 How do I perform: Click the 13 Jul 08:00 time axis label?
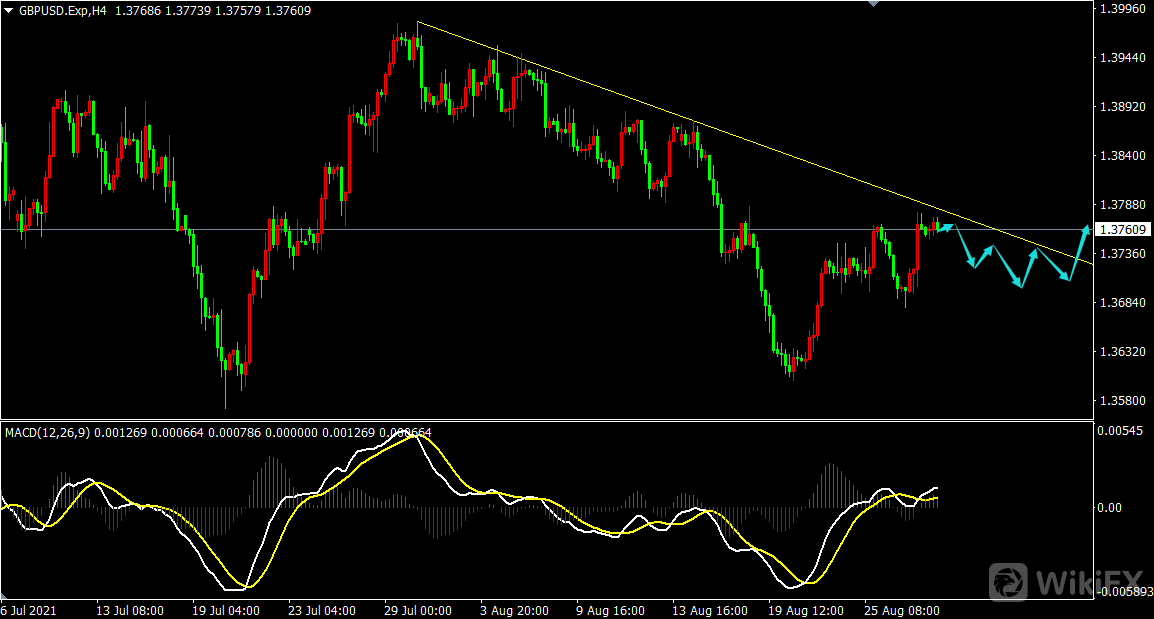click(130, 609)
